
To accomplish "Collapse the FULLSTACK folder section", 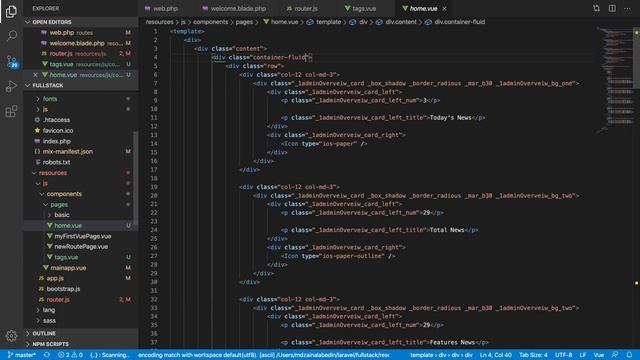I will click(81, 85).
